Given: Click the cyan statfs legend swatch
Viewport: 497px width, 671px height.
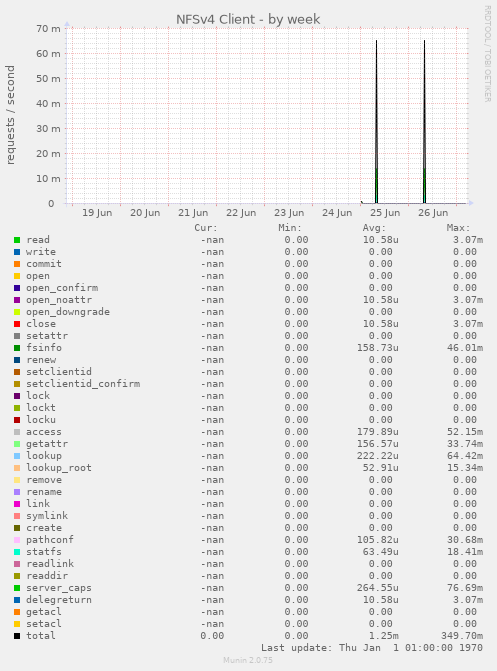Looking at the screenshot, I should click(17, 552).
